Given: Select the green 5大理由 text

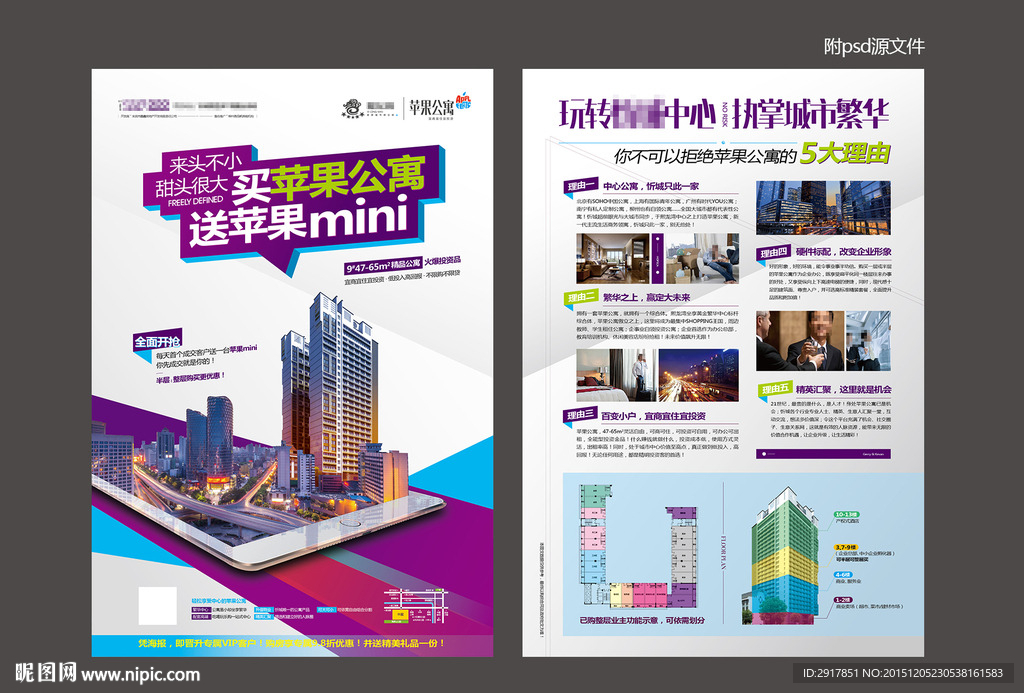Looking at the screenshot, I should pyautogui.click(x=845, y=153).
